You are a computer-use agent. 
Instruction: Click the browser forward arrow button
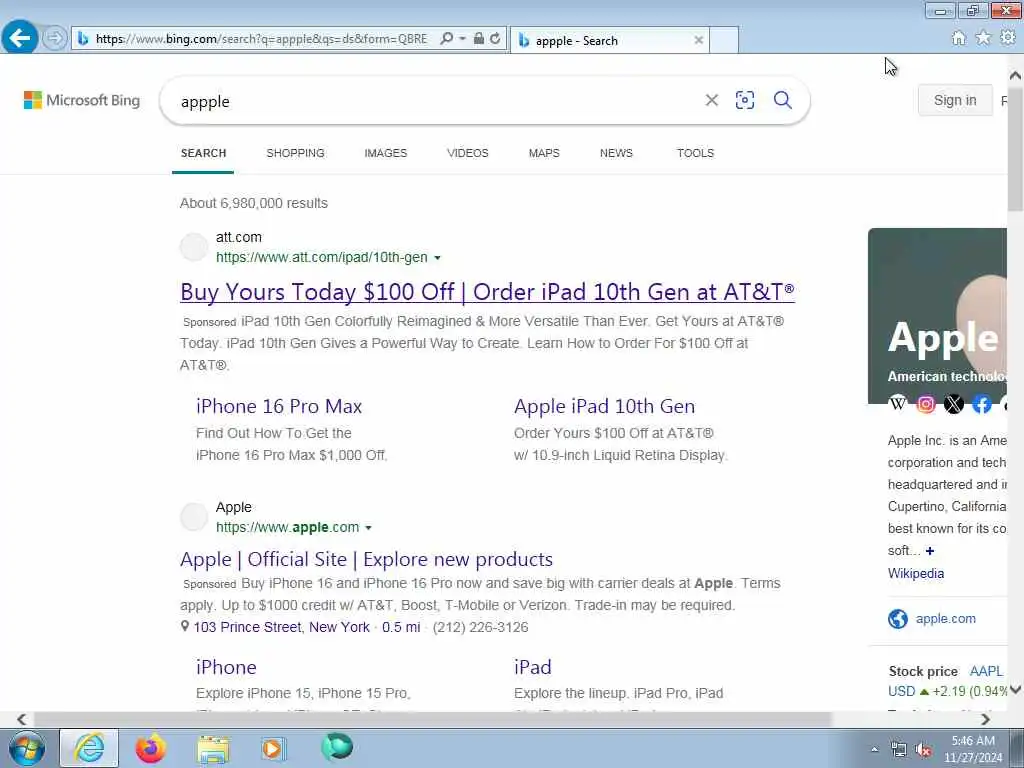[x=55, y=38]
